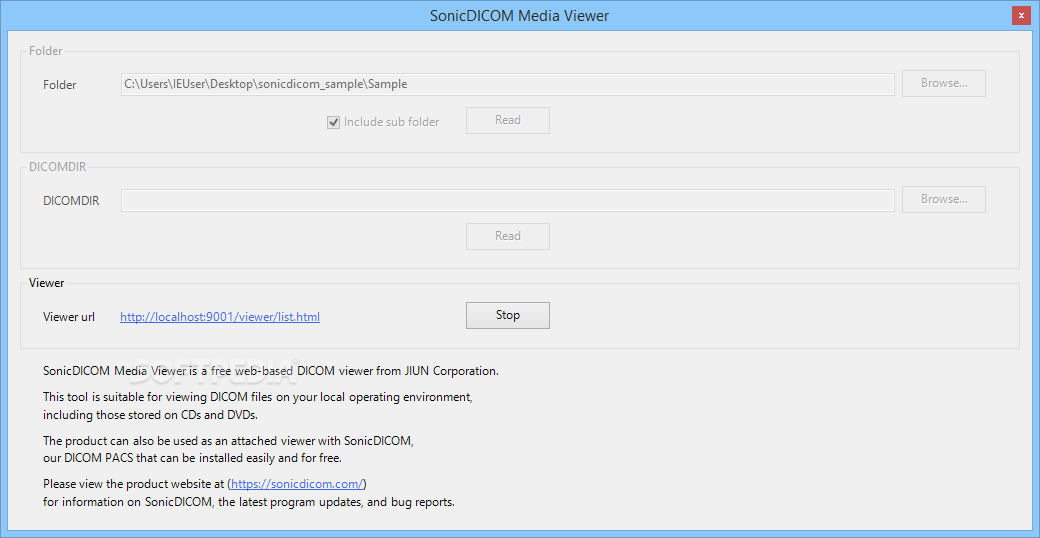Click the DICOM PACS description line
Screen dimensions: 1040x538
pos(192,458)
